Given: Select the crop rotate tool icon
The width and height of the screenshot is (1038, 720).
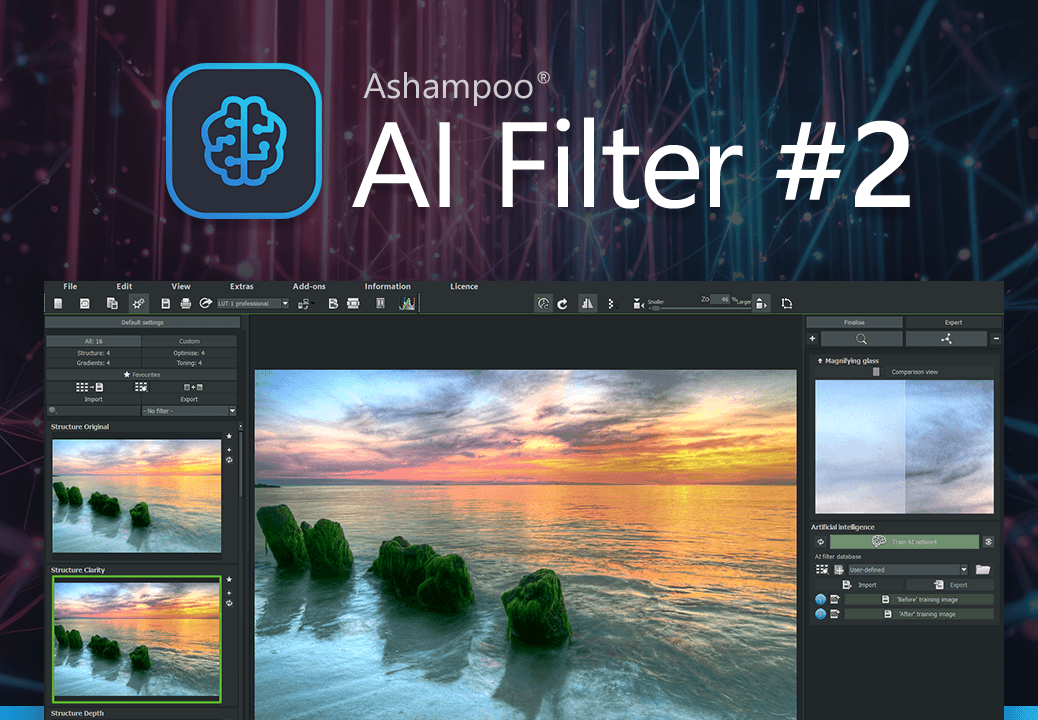Looking at the screenshot, I should 786,304.
